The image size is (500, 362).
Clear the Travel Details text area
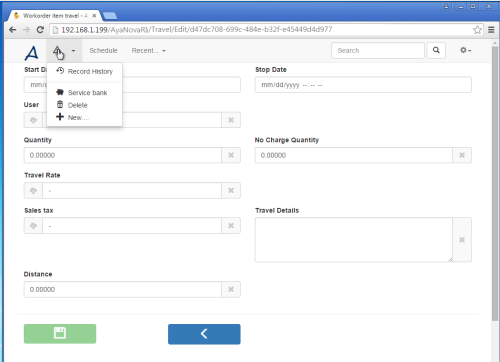[462, 240]
